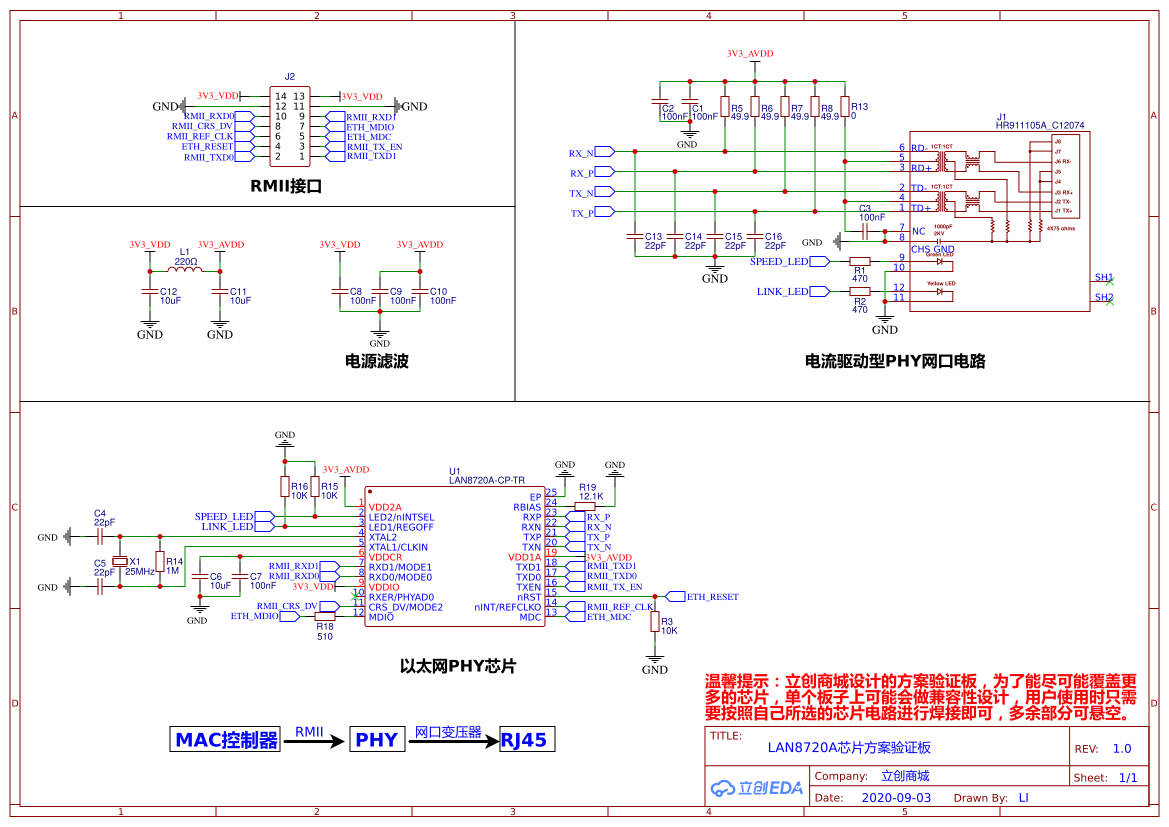Select the PHY box between RMII and 网口变压器
Image resolution: width=1169 pixels, height=827 pixels.
377,739
